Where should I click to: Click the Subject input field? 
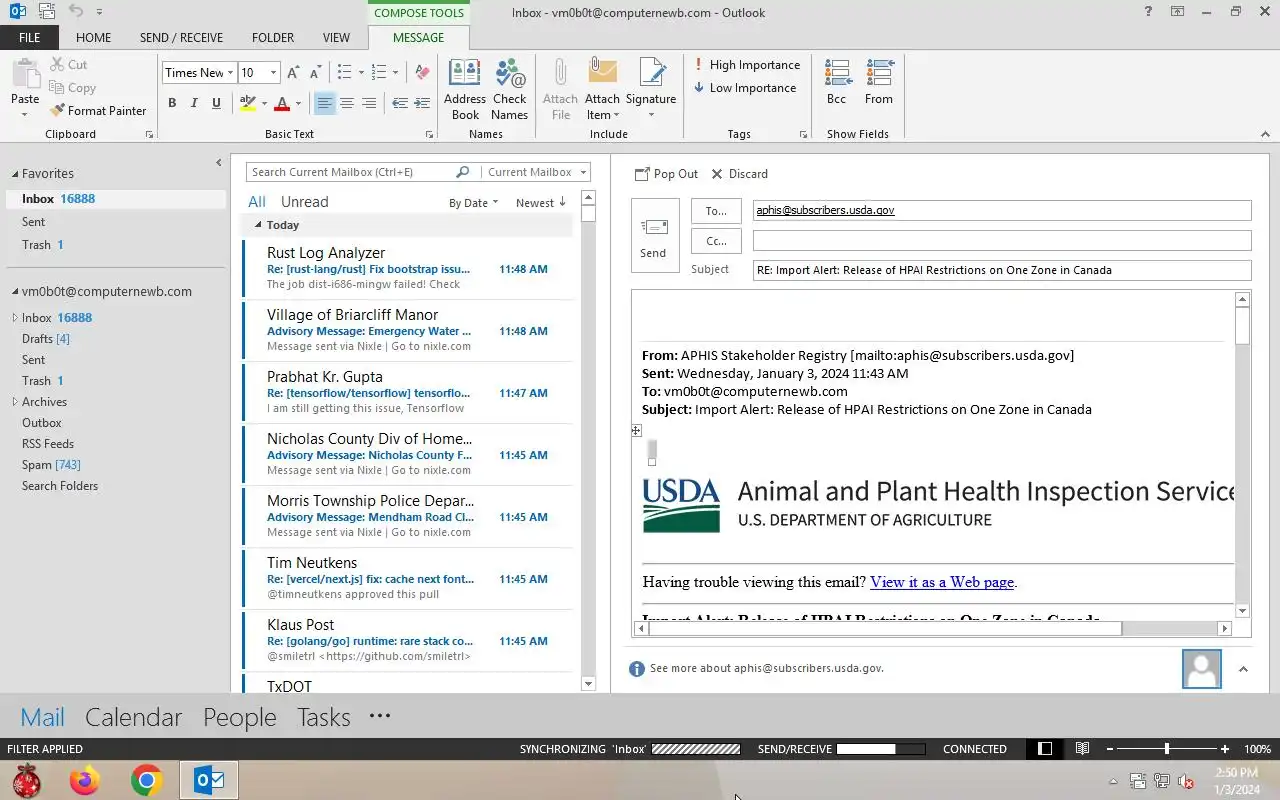[x=1001, y=270]
